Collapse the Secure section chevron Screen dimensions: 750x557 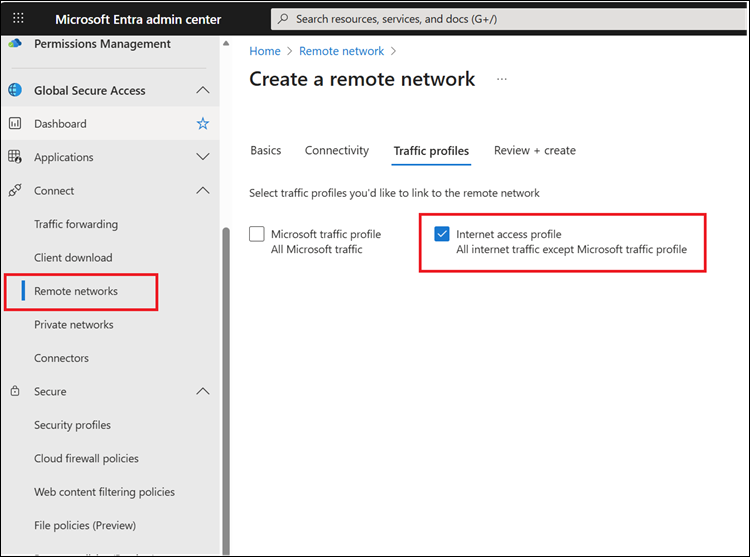click(203, 392)
